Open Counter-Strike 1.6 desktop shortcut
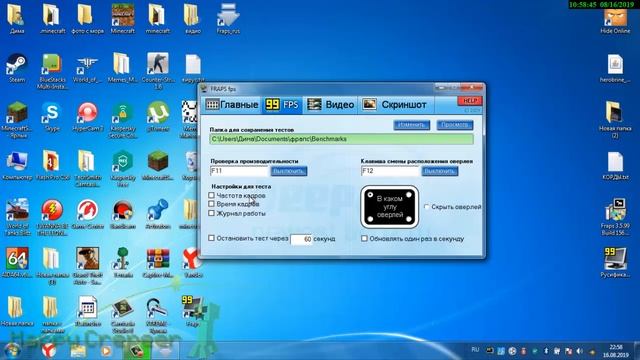Screen dimensions: 640x360 point(158,71)
